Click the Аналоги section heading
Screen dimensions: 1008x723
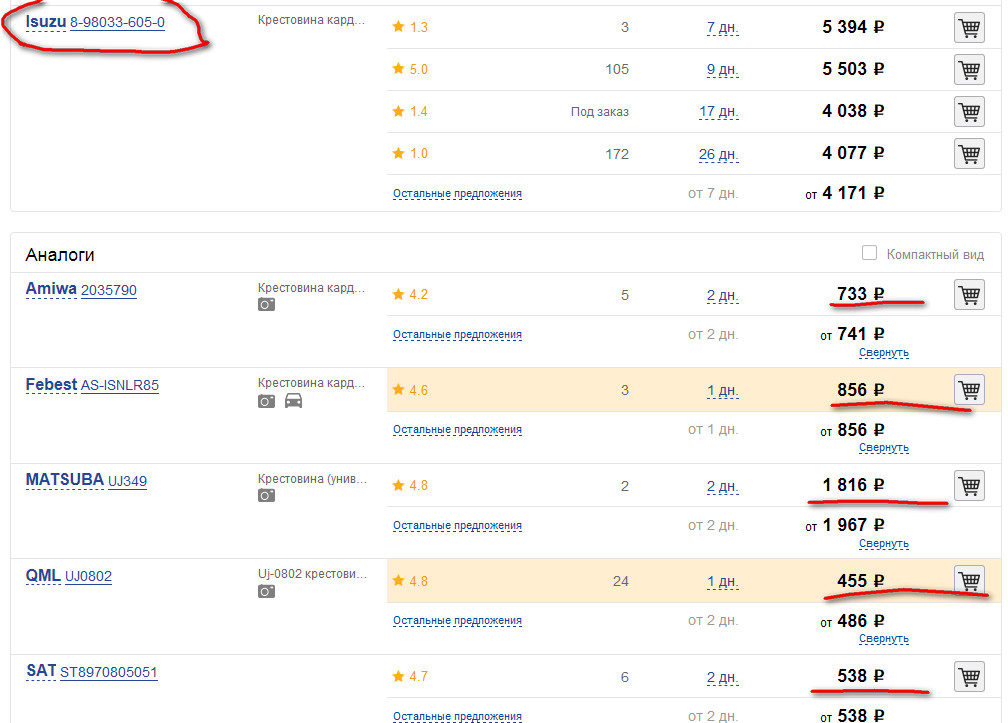[60, 255]
